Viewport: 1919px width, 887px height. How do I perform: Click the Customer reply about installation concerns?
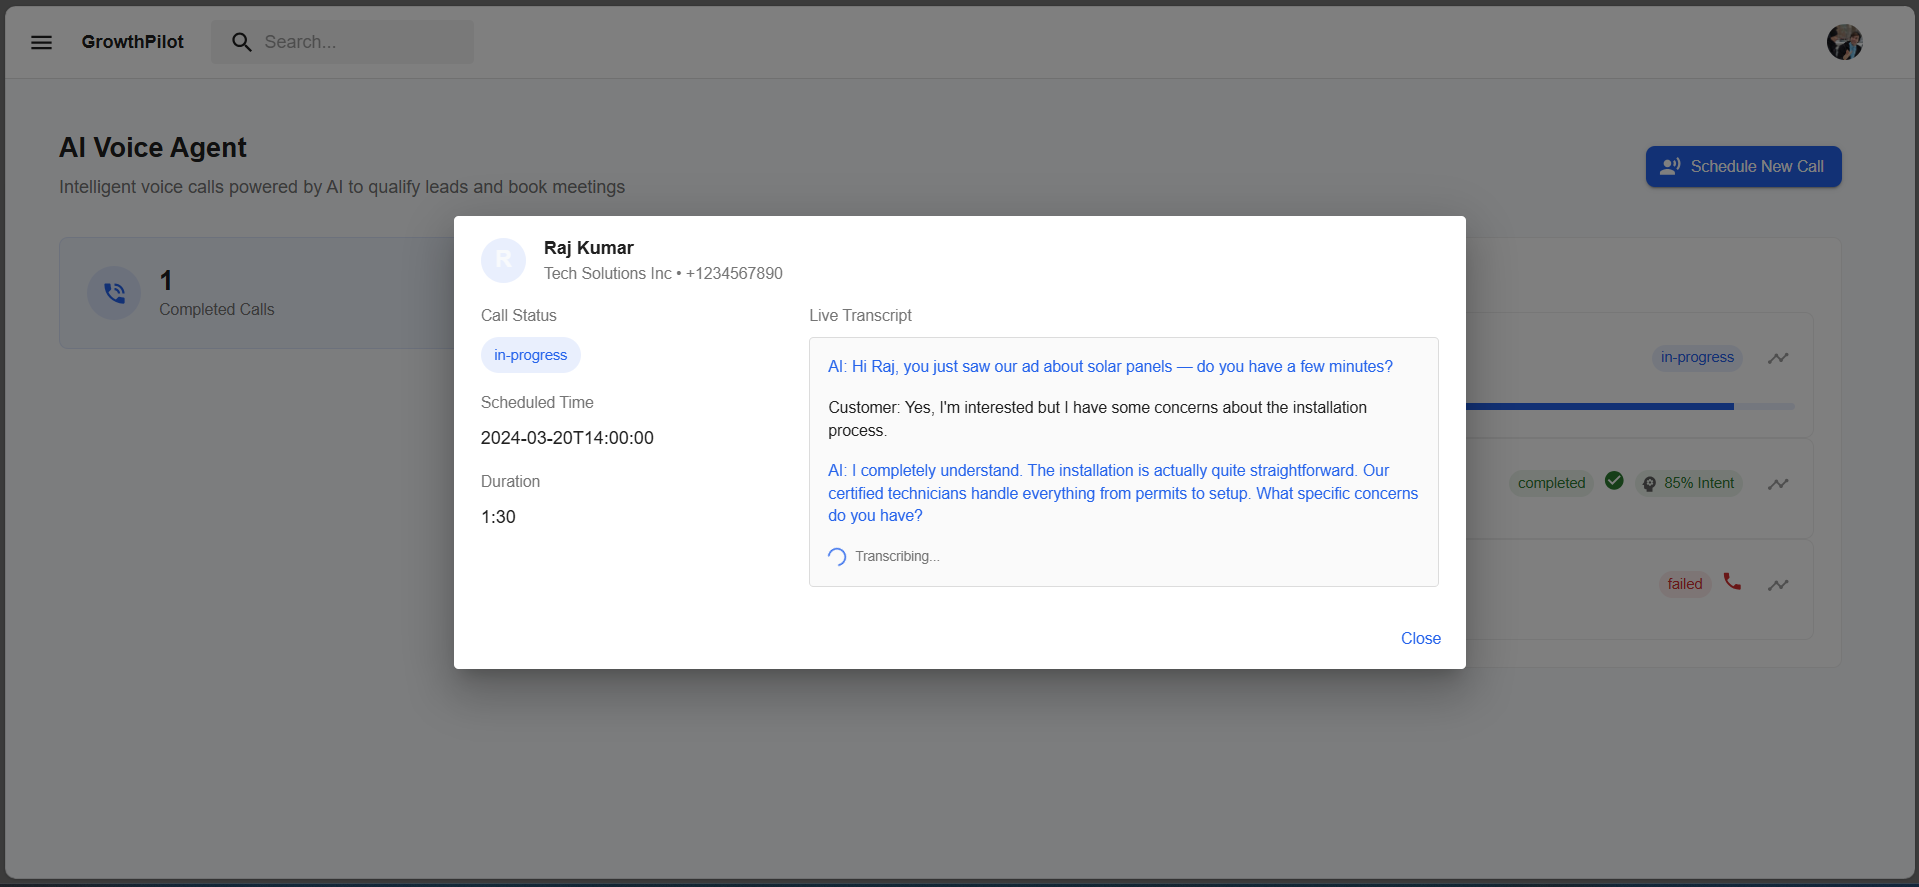pos(1097,419)
